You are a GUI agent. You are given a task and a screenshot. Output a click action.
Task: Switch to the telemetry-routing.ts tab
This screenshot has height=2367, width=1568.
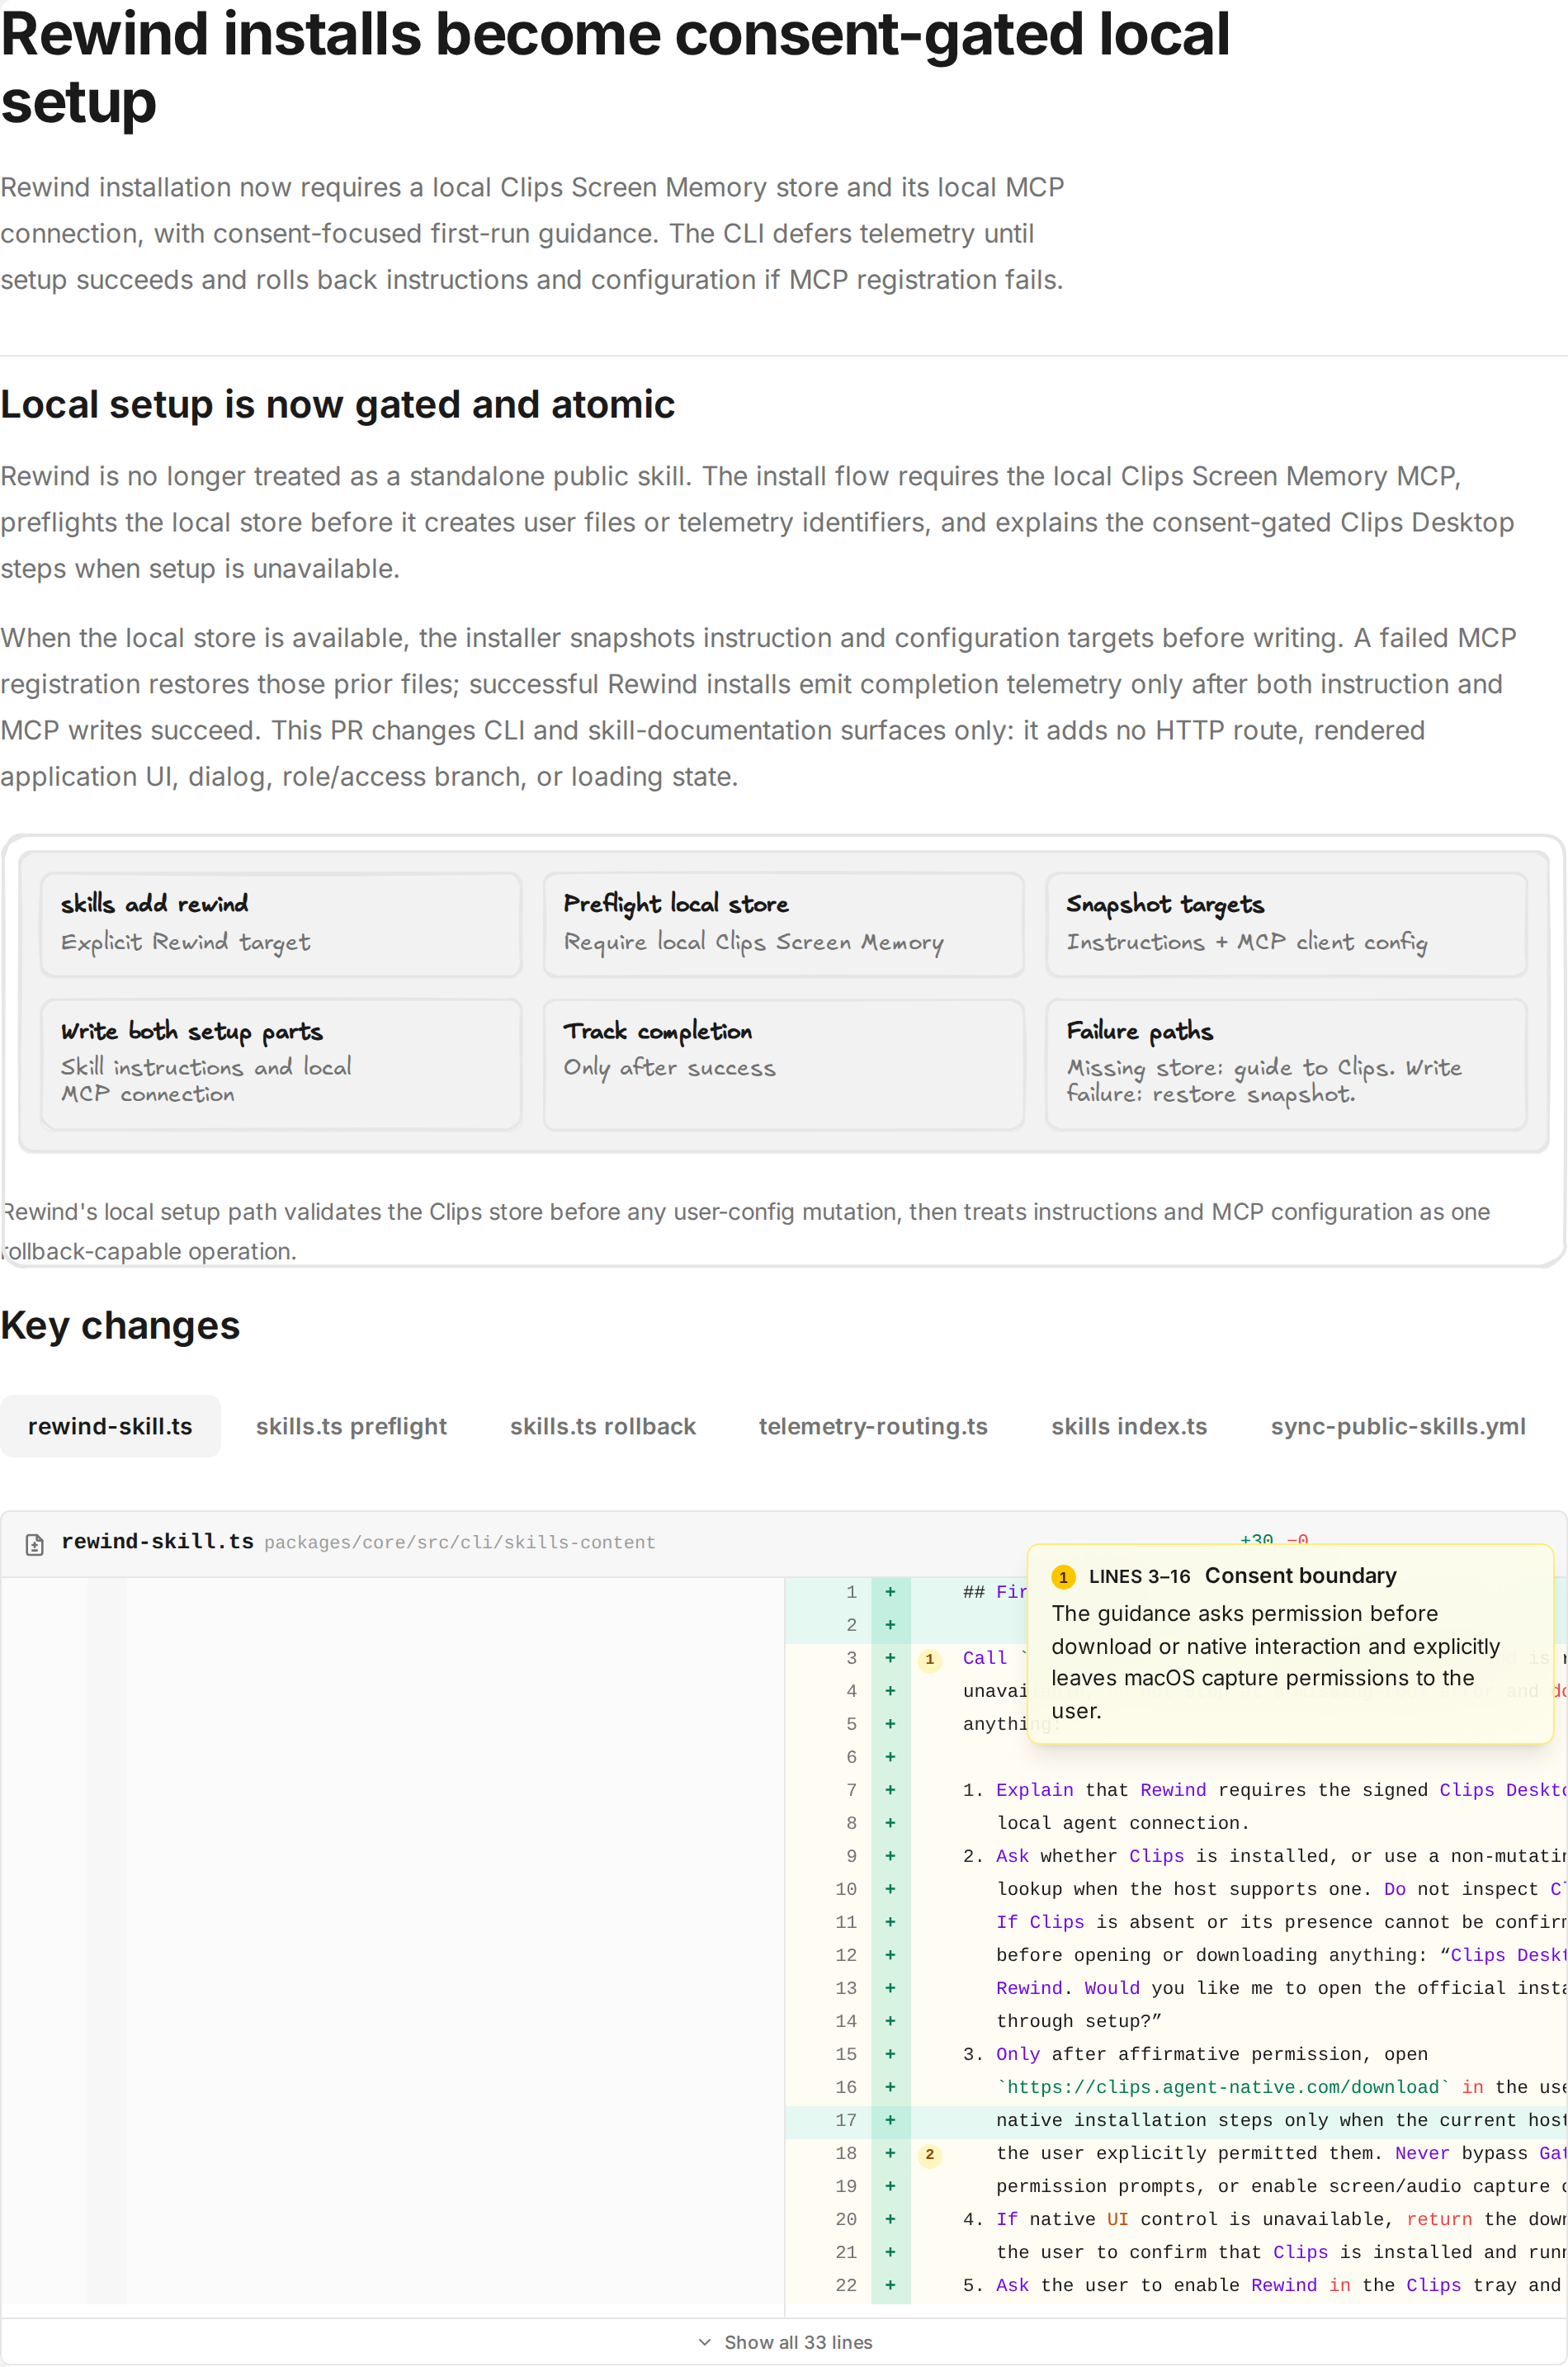click(x=873, y=1426)
